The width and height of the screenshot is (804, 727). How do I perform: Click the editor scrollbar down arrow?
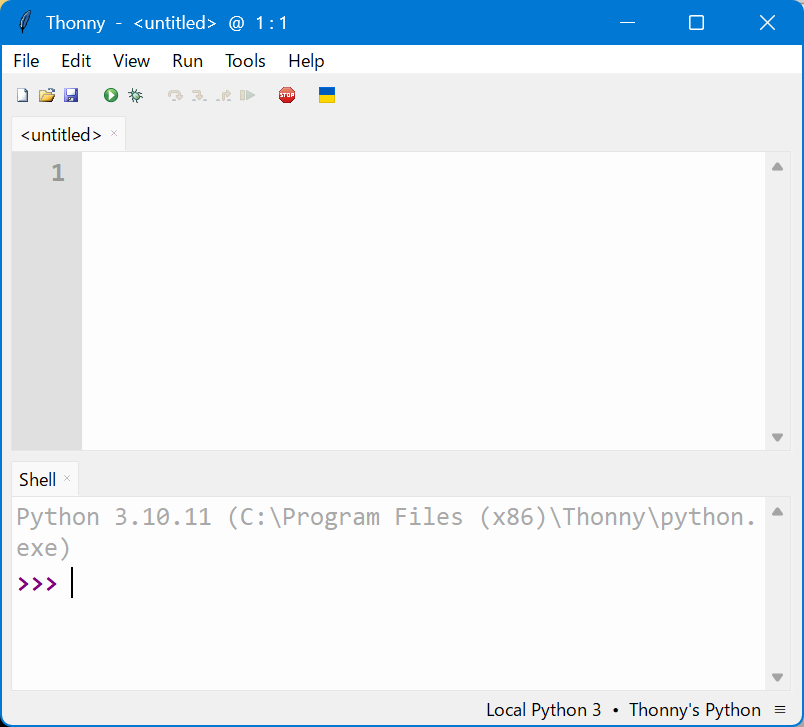click(x=777, y=437)
